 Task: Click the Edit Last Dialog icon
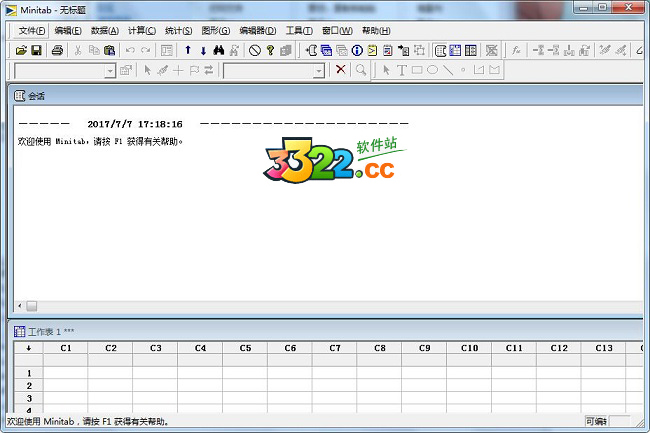[x=167, y=51]
